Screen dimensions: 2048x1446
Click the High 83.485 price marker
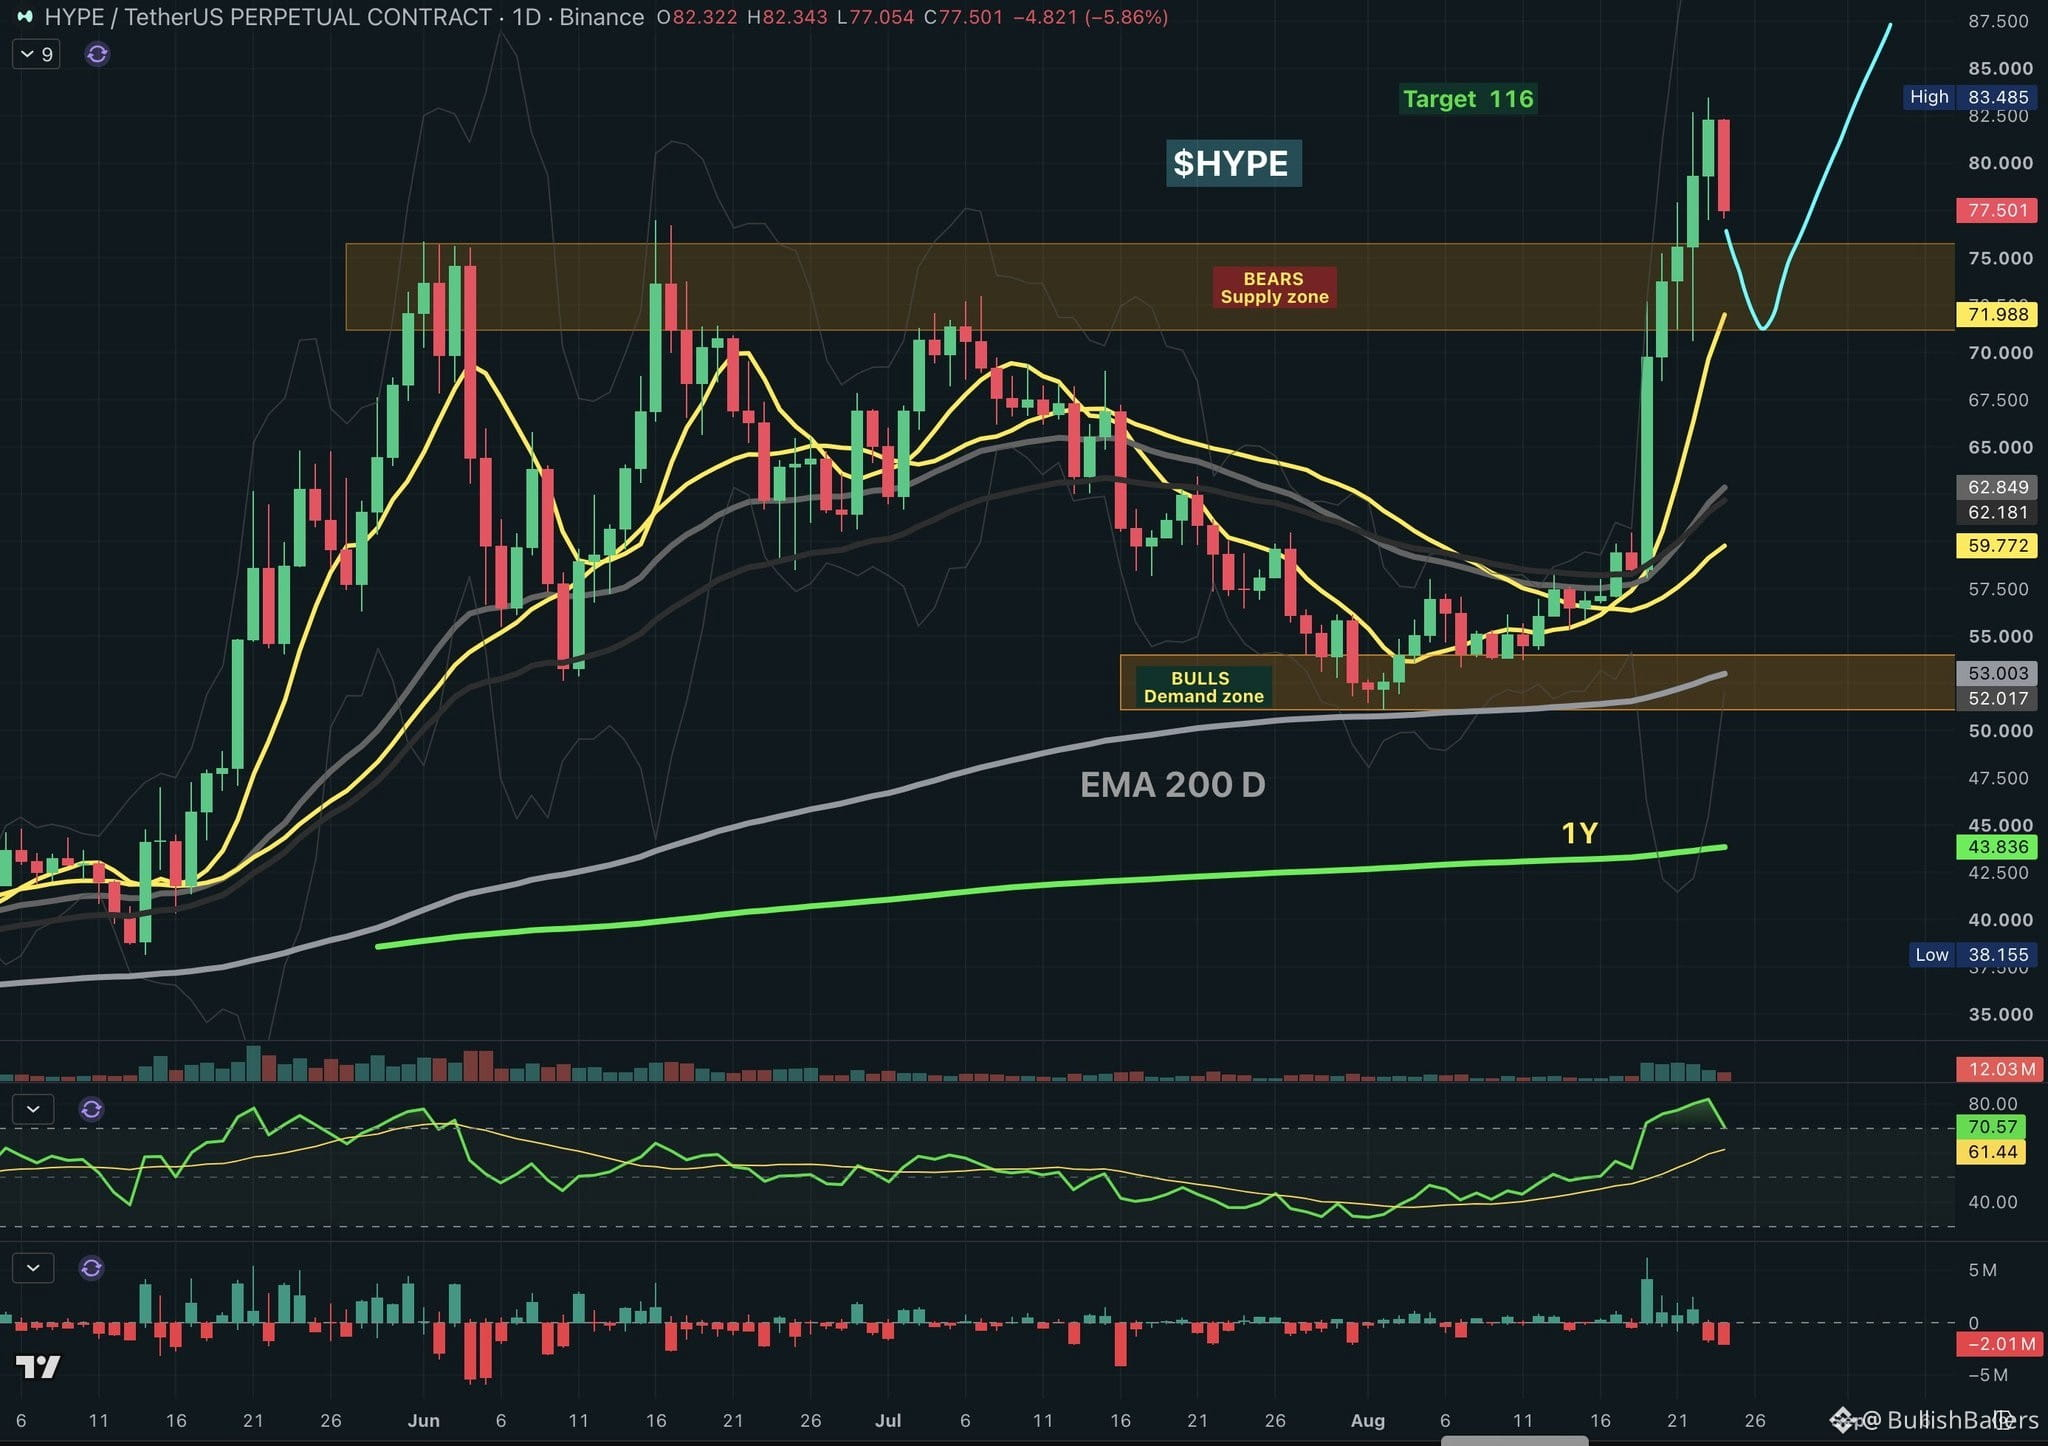coord(1969,97)
